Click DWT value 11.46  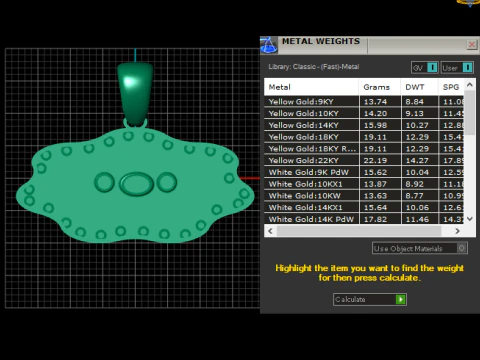pos(417,219)
